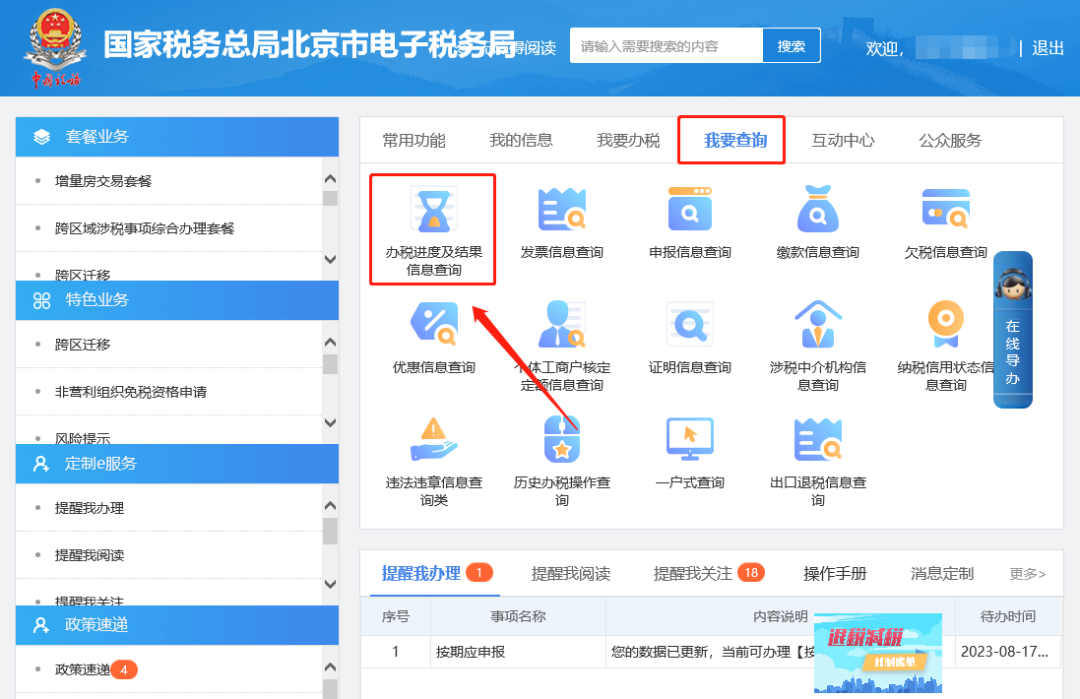Open 提醒我办理 in 定制e服务 list
The image size is (1080, 699).
coord(90,508)
